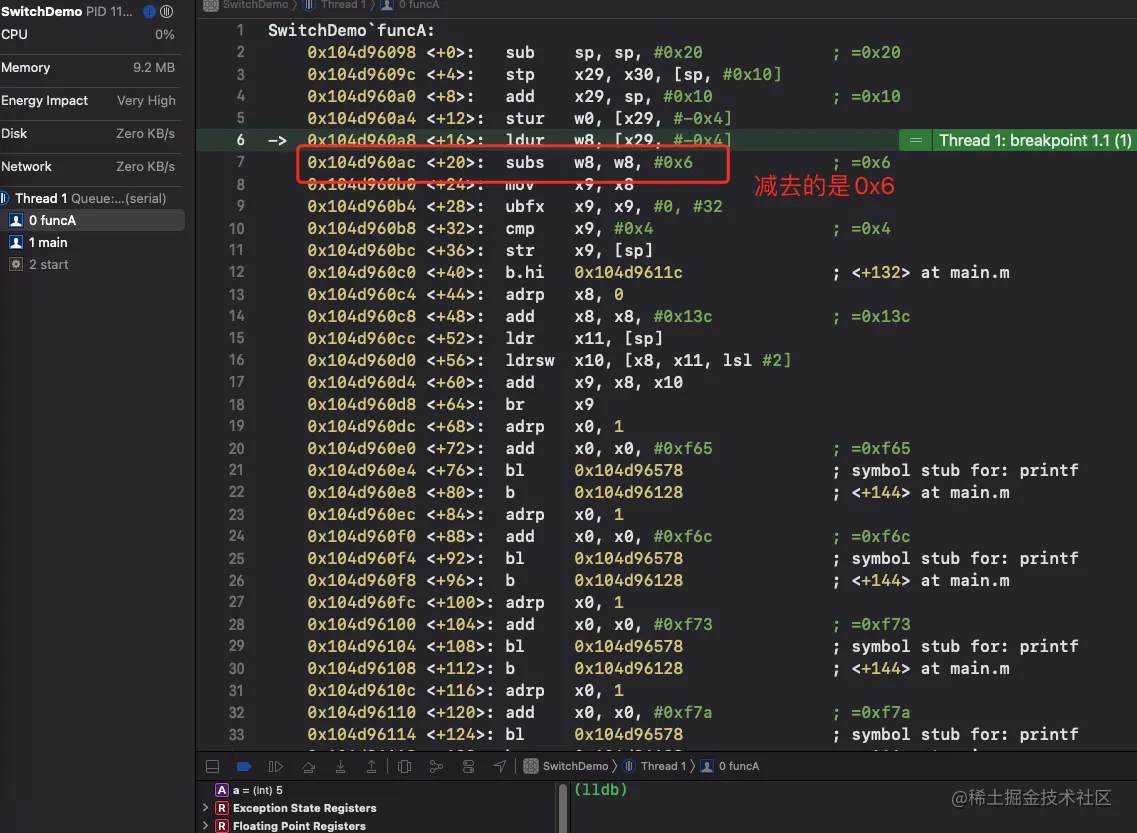This screenshot has width=1137, height=833.
Task: Open the Debug View Hierarchy tool
Action: tap(405, 766)
